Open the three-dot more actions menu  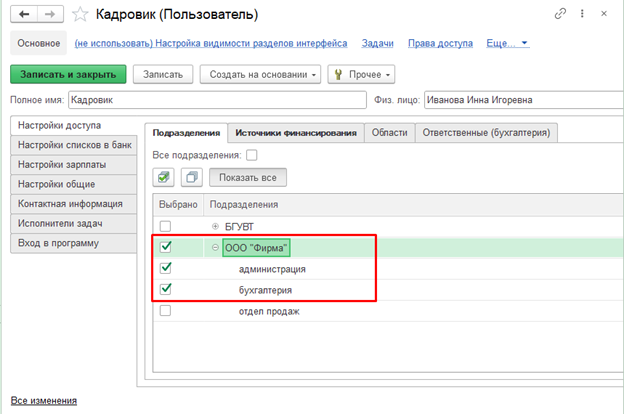coord(582,14)
